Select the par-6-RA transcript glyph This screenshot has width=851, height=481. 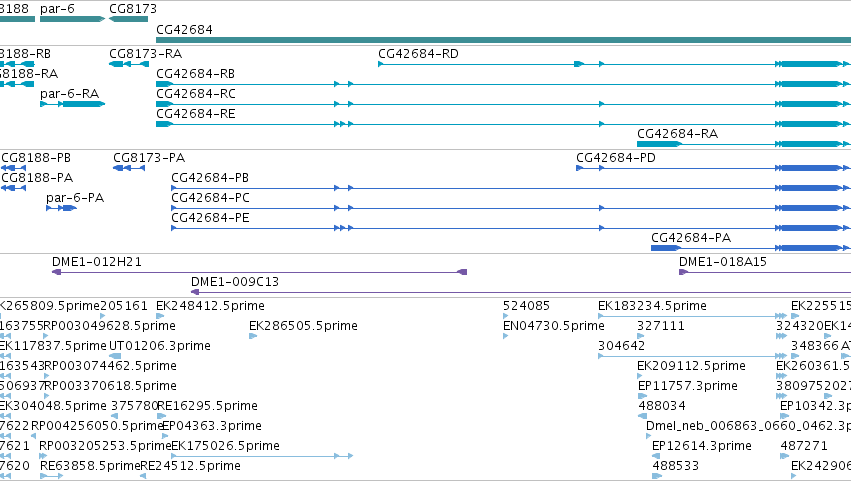point(73,104)
